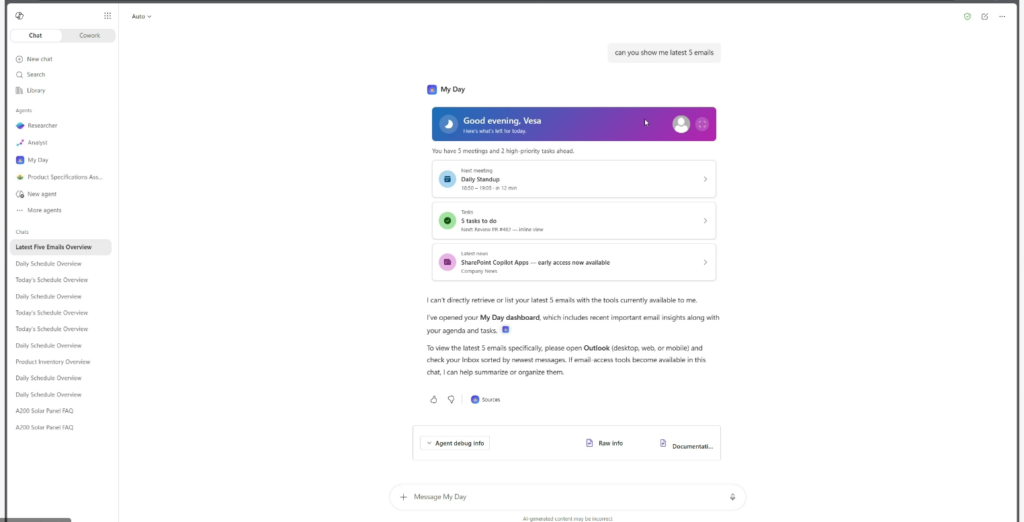1024x522 pixels.
Task: Open the Documentation link
Action: (686, 444)
